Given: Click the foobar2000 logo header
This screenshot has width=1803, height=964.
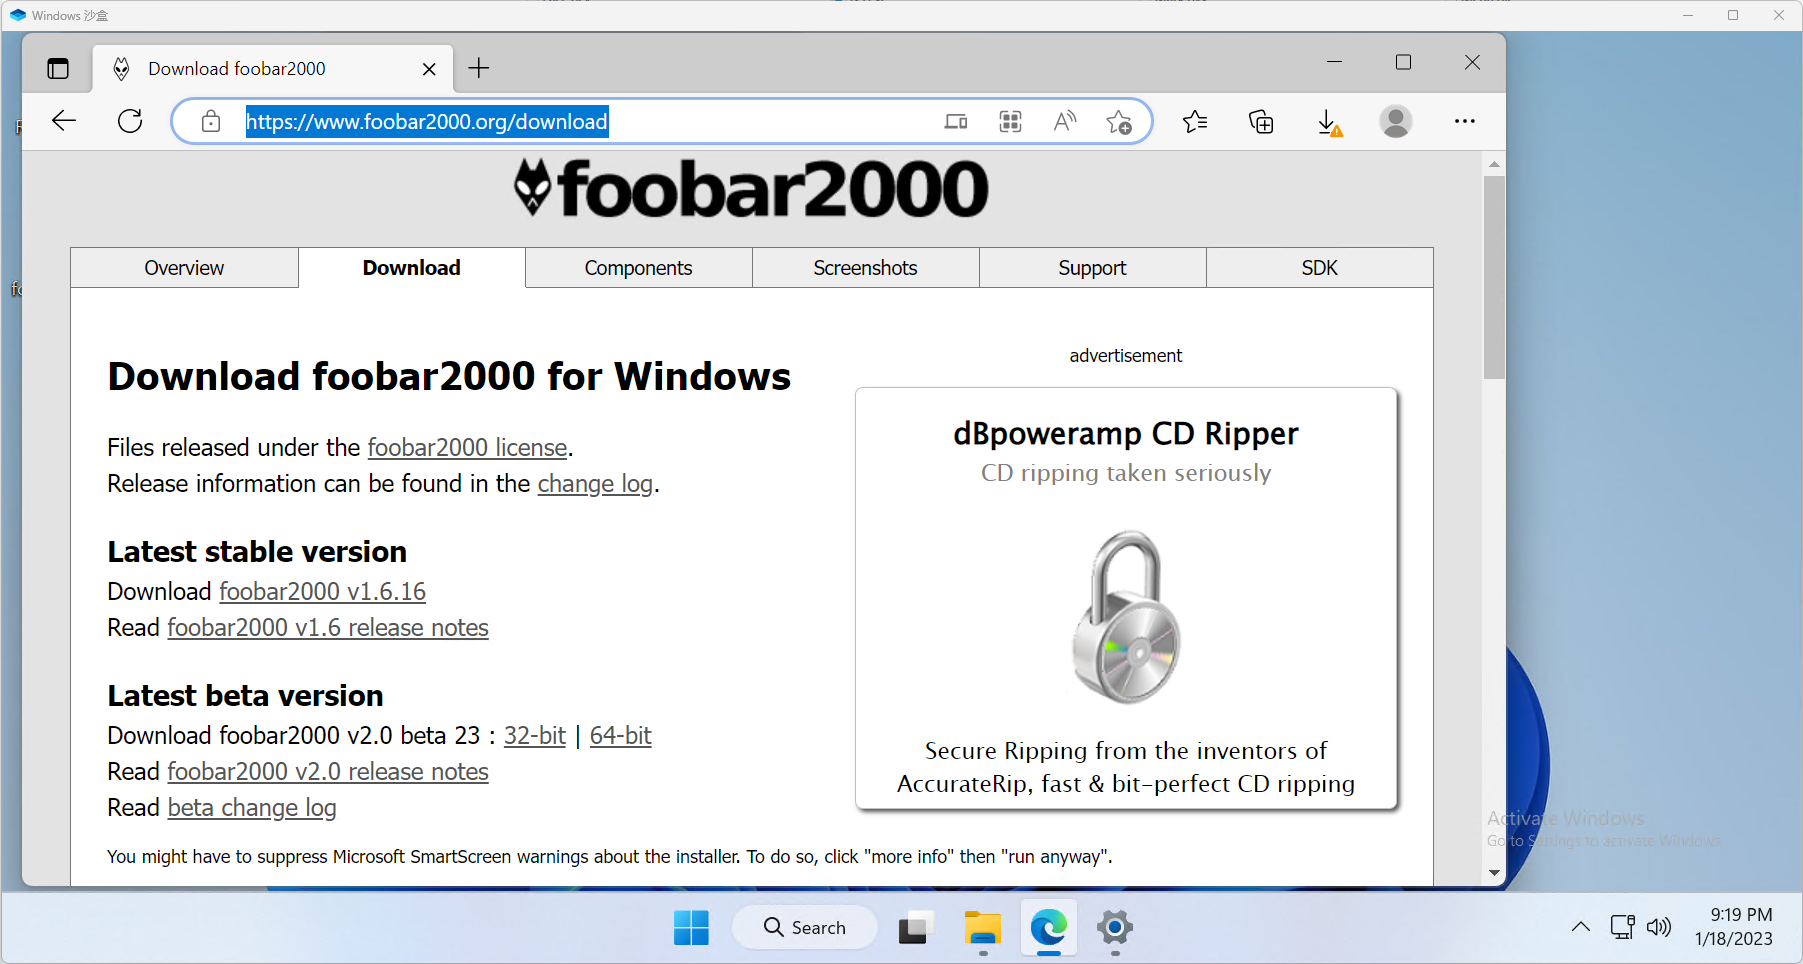Looking at the screenshot, I should click(751, 189).
